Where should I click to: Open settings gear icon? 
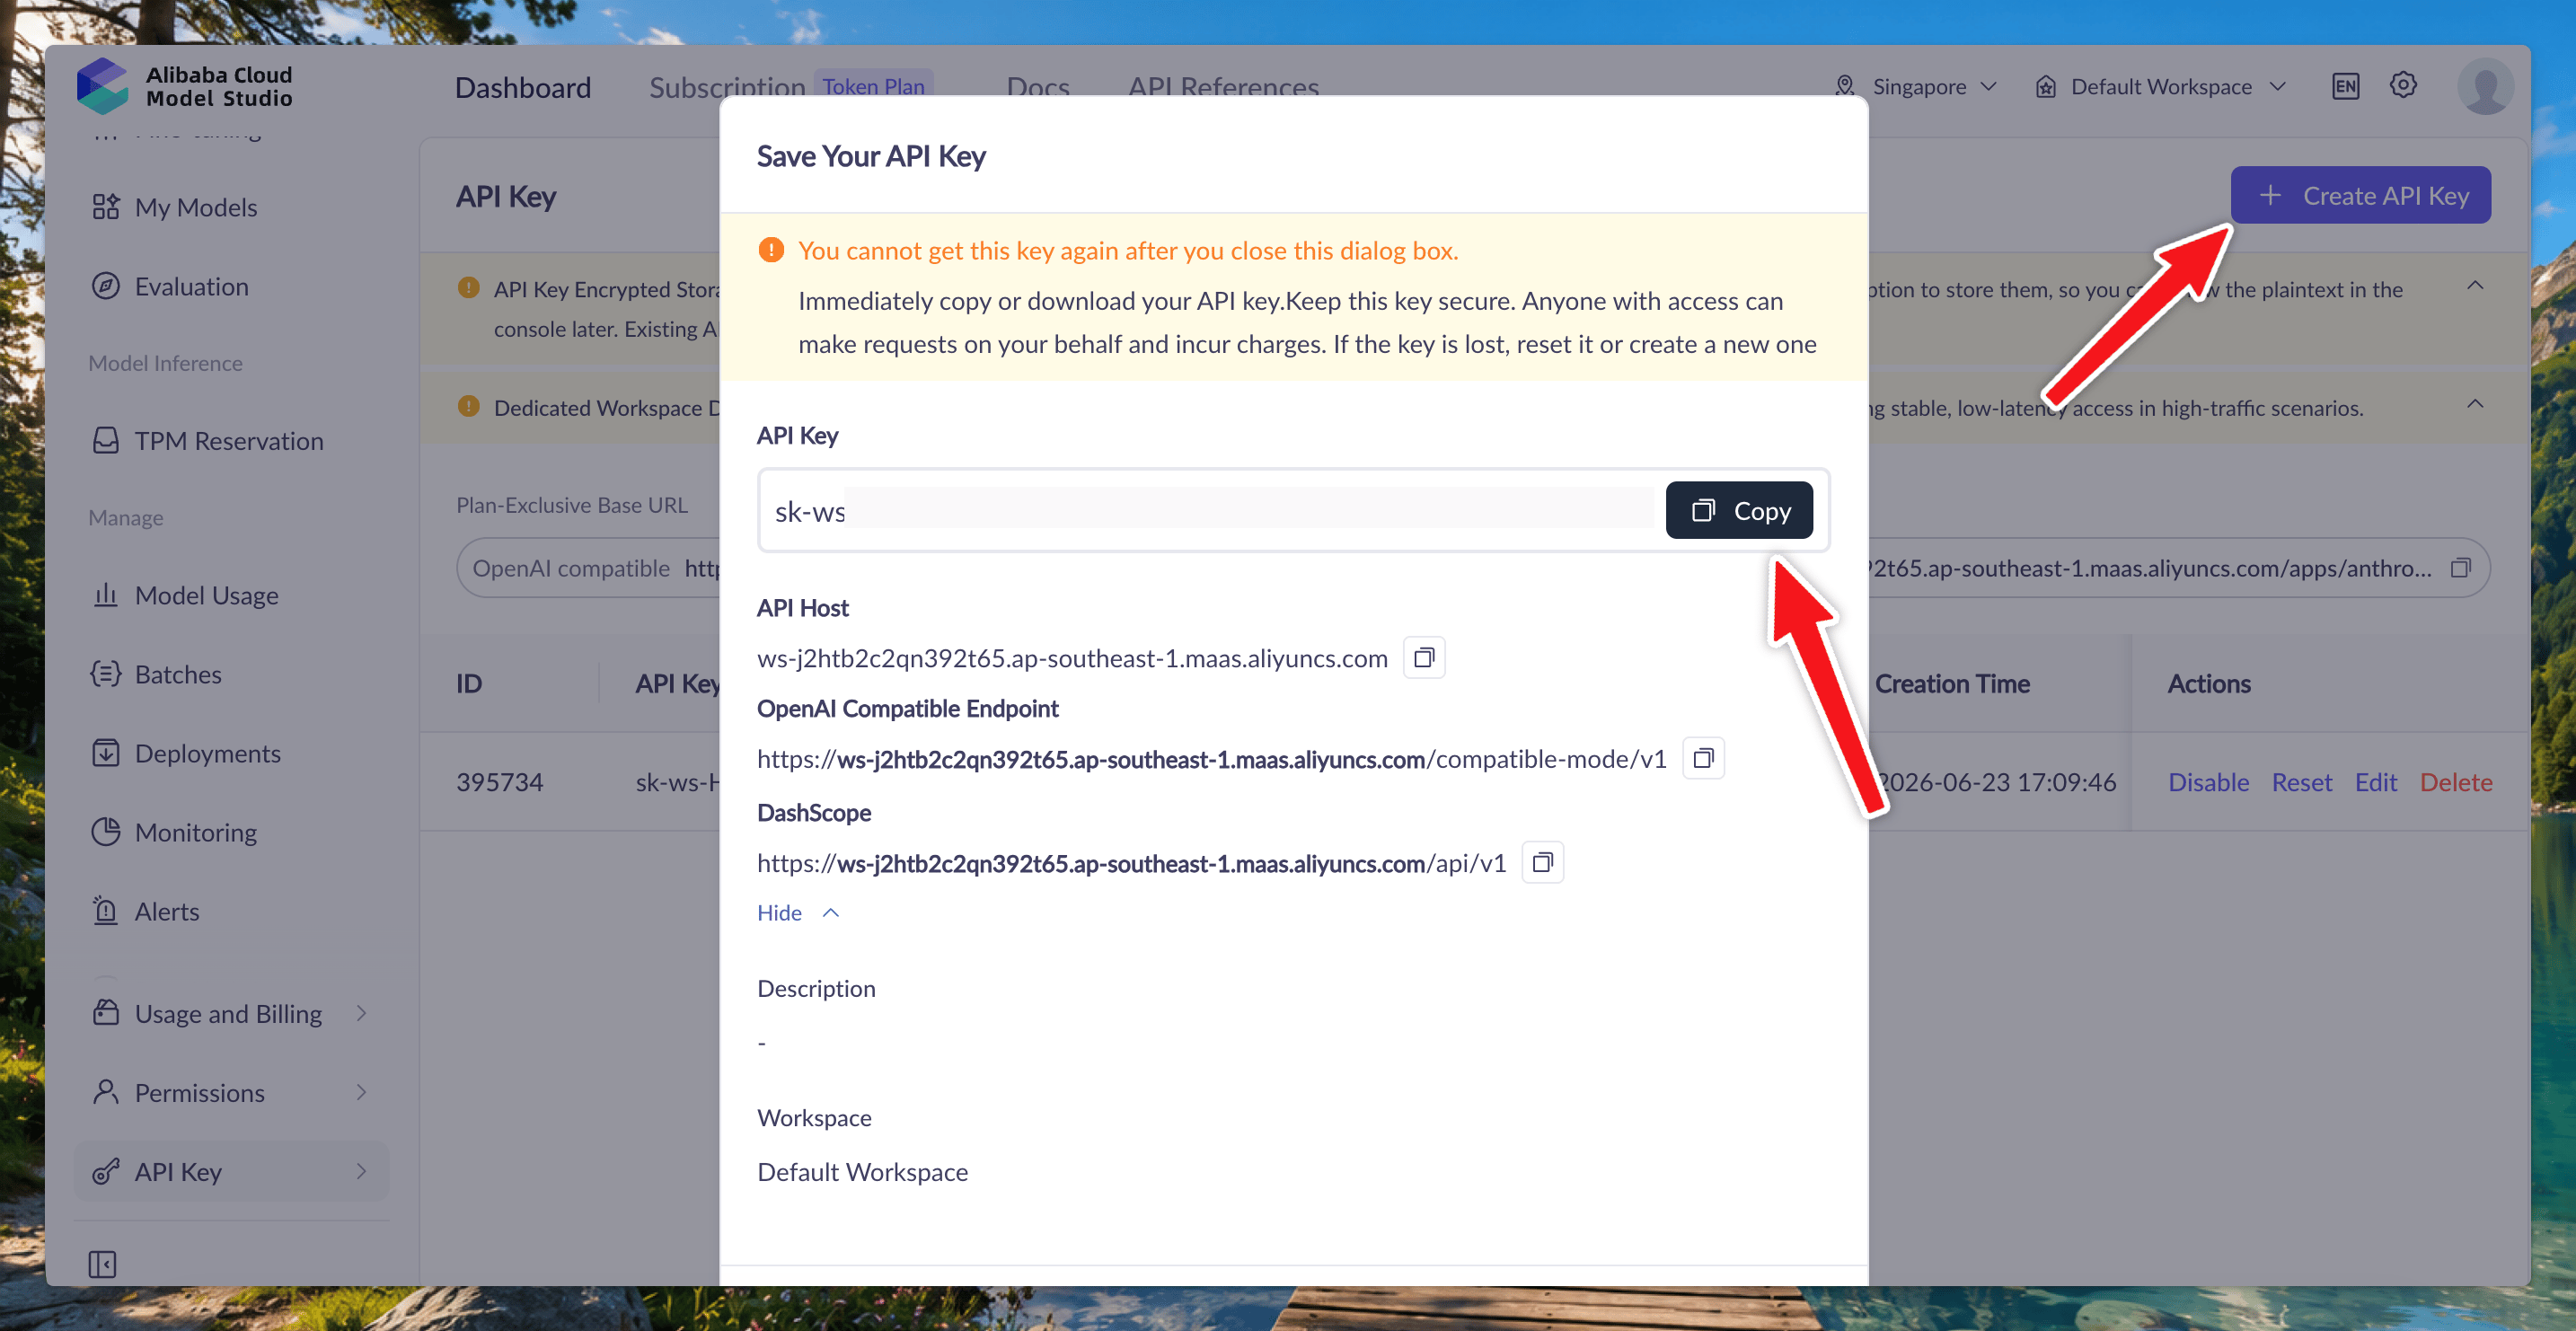2403,85
